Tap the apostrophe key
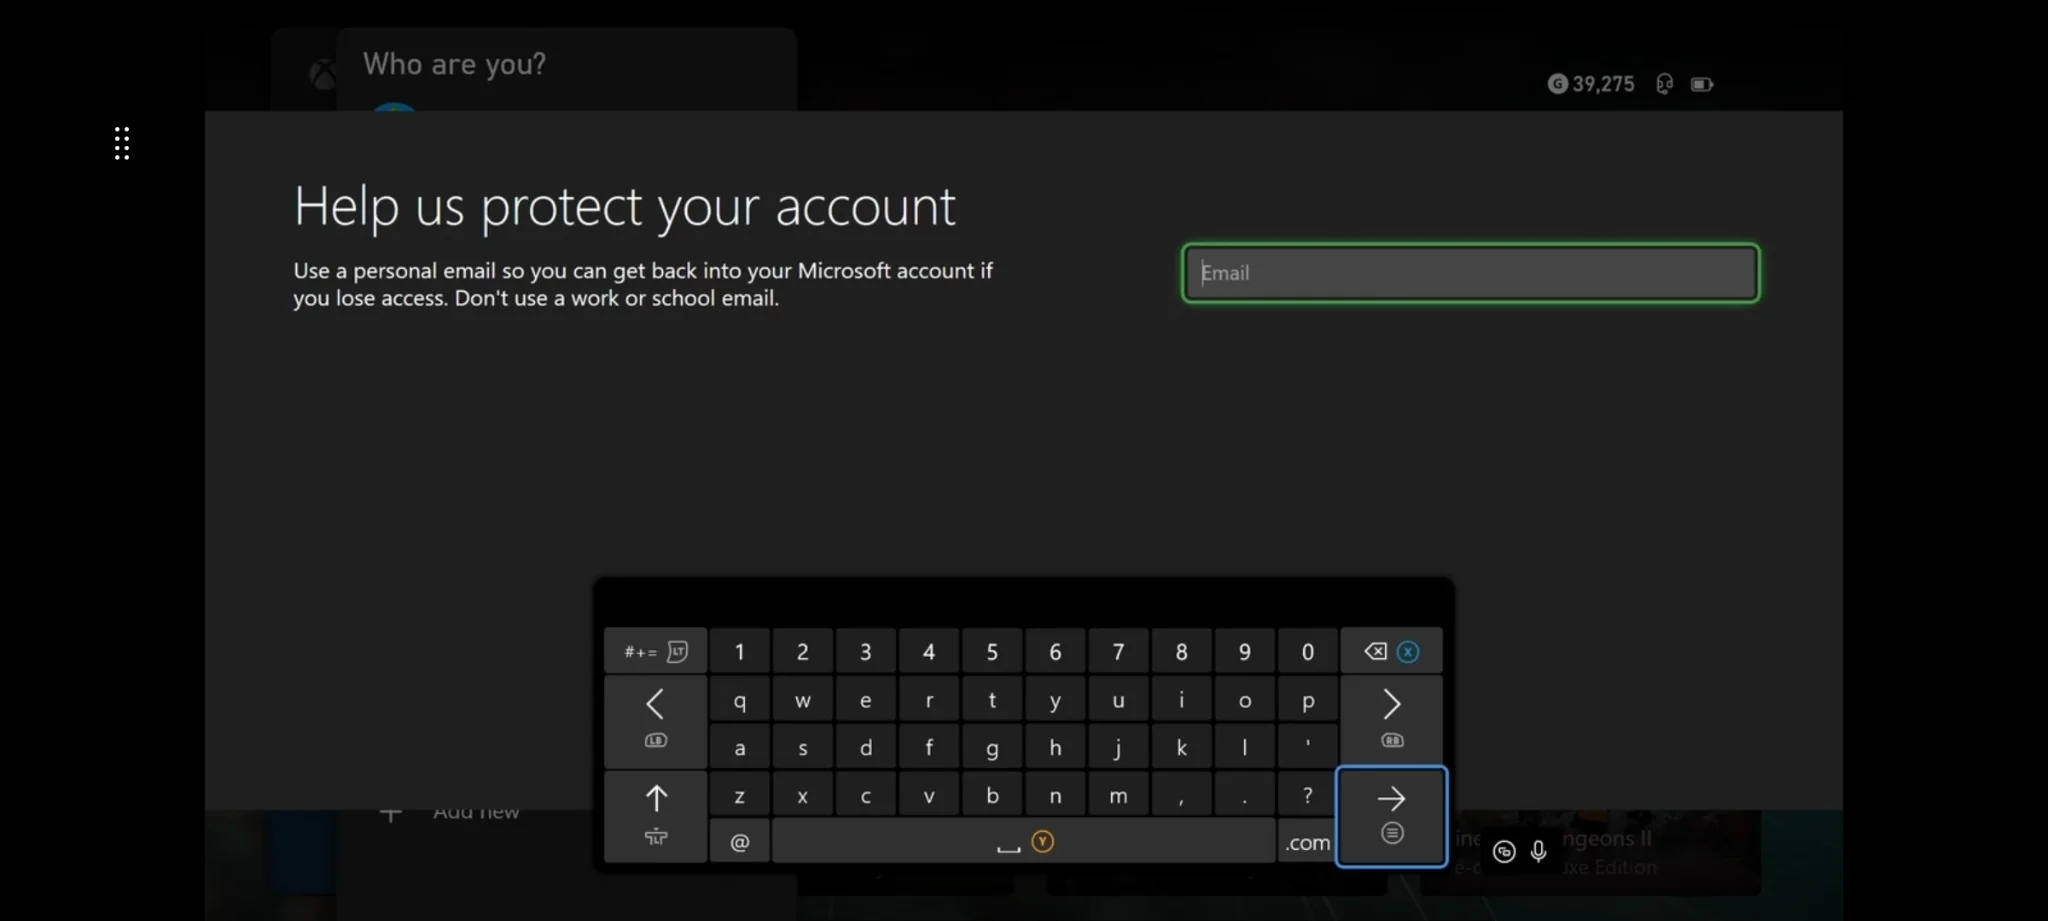Viewport: 2048px width, 921px height. 1307,747
